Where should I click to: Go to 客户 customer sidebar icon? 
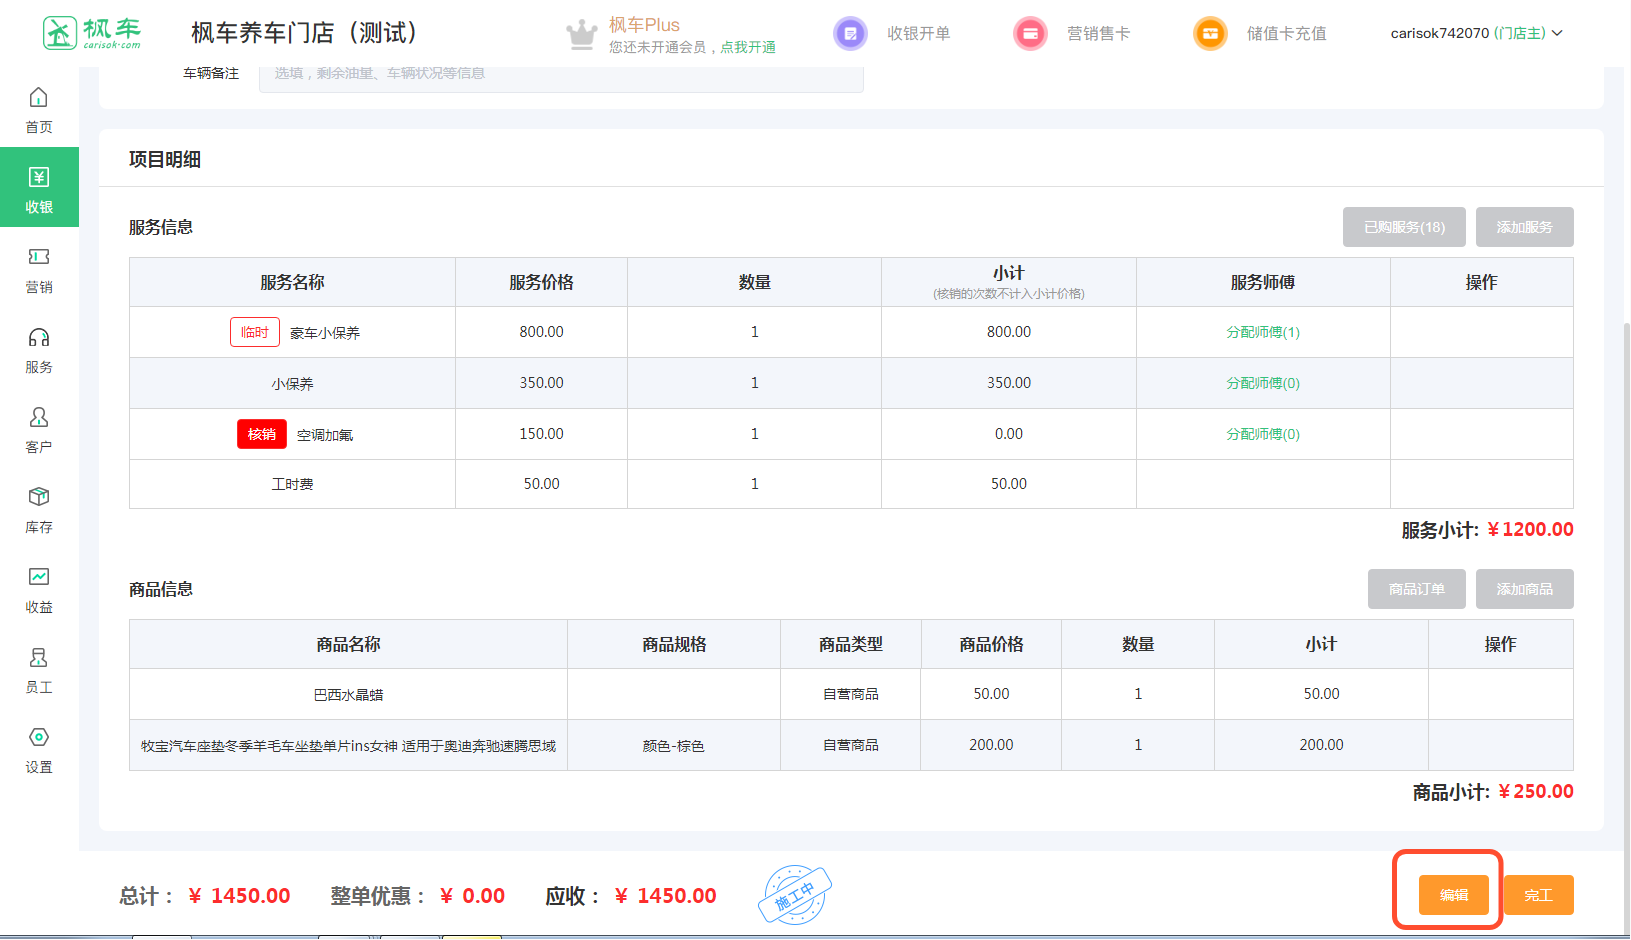(x=38, y=418)
